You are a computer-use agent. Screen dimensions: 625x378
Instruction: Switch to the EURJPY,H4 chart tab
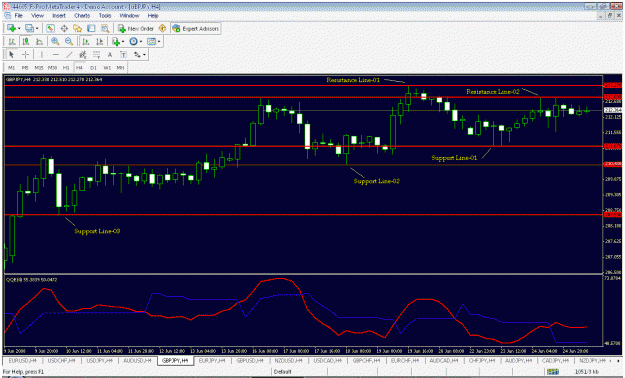(212, 360)
